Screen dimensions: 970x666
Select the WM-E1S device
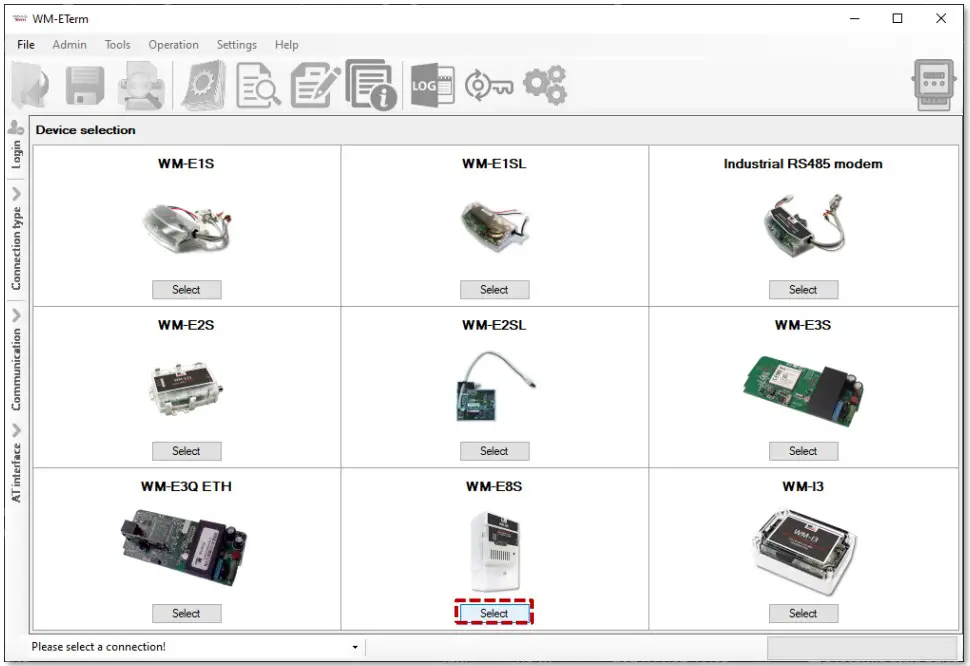[186, 289]
